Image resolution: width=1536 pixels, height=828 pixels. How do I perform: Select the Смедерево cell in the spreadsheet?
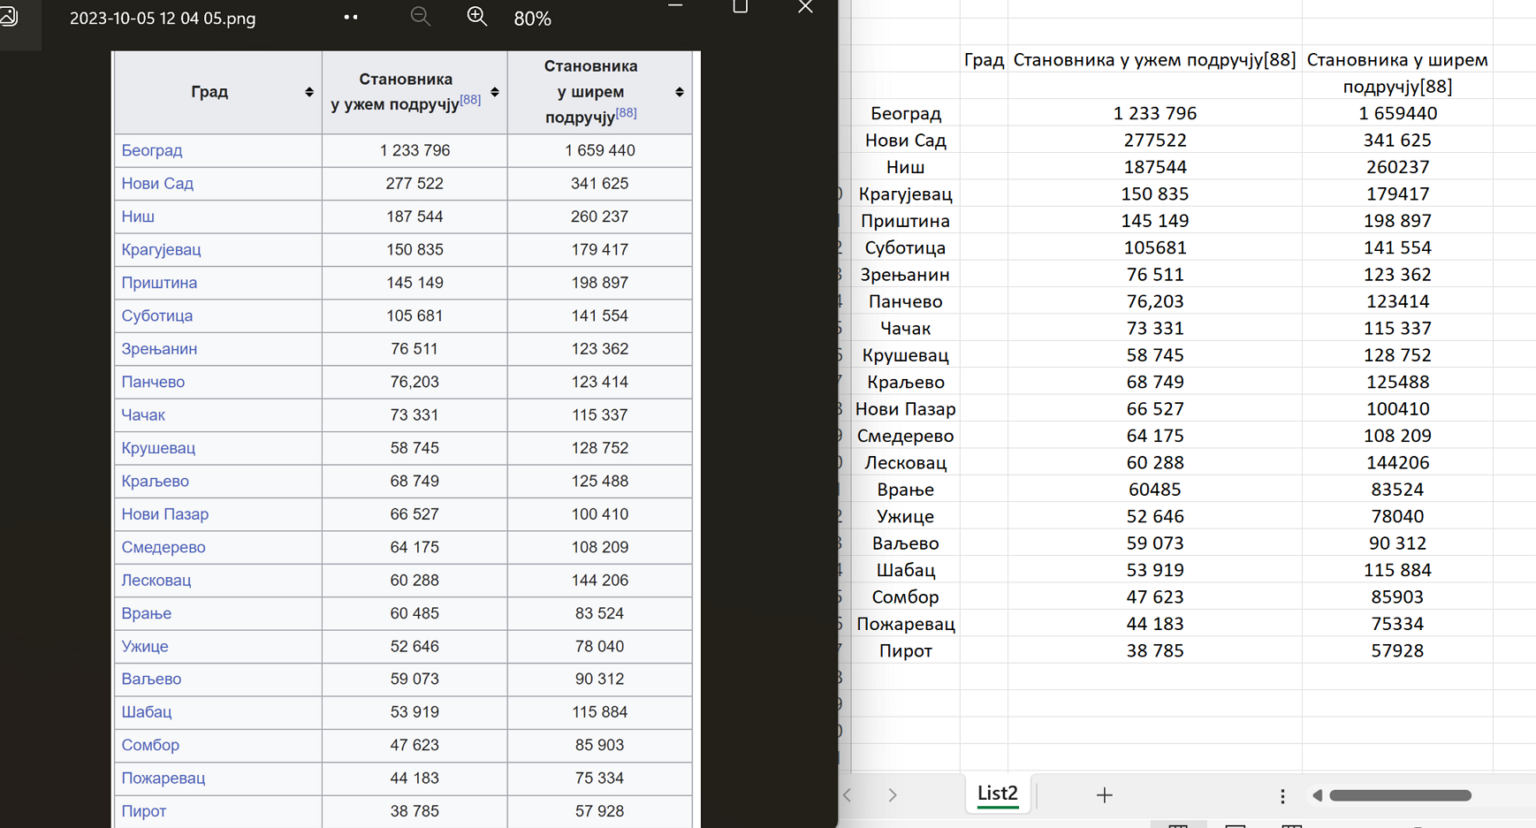pyautogui.click(x=906, y=436)
